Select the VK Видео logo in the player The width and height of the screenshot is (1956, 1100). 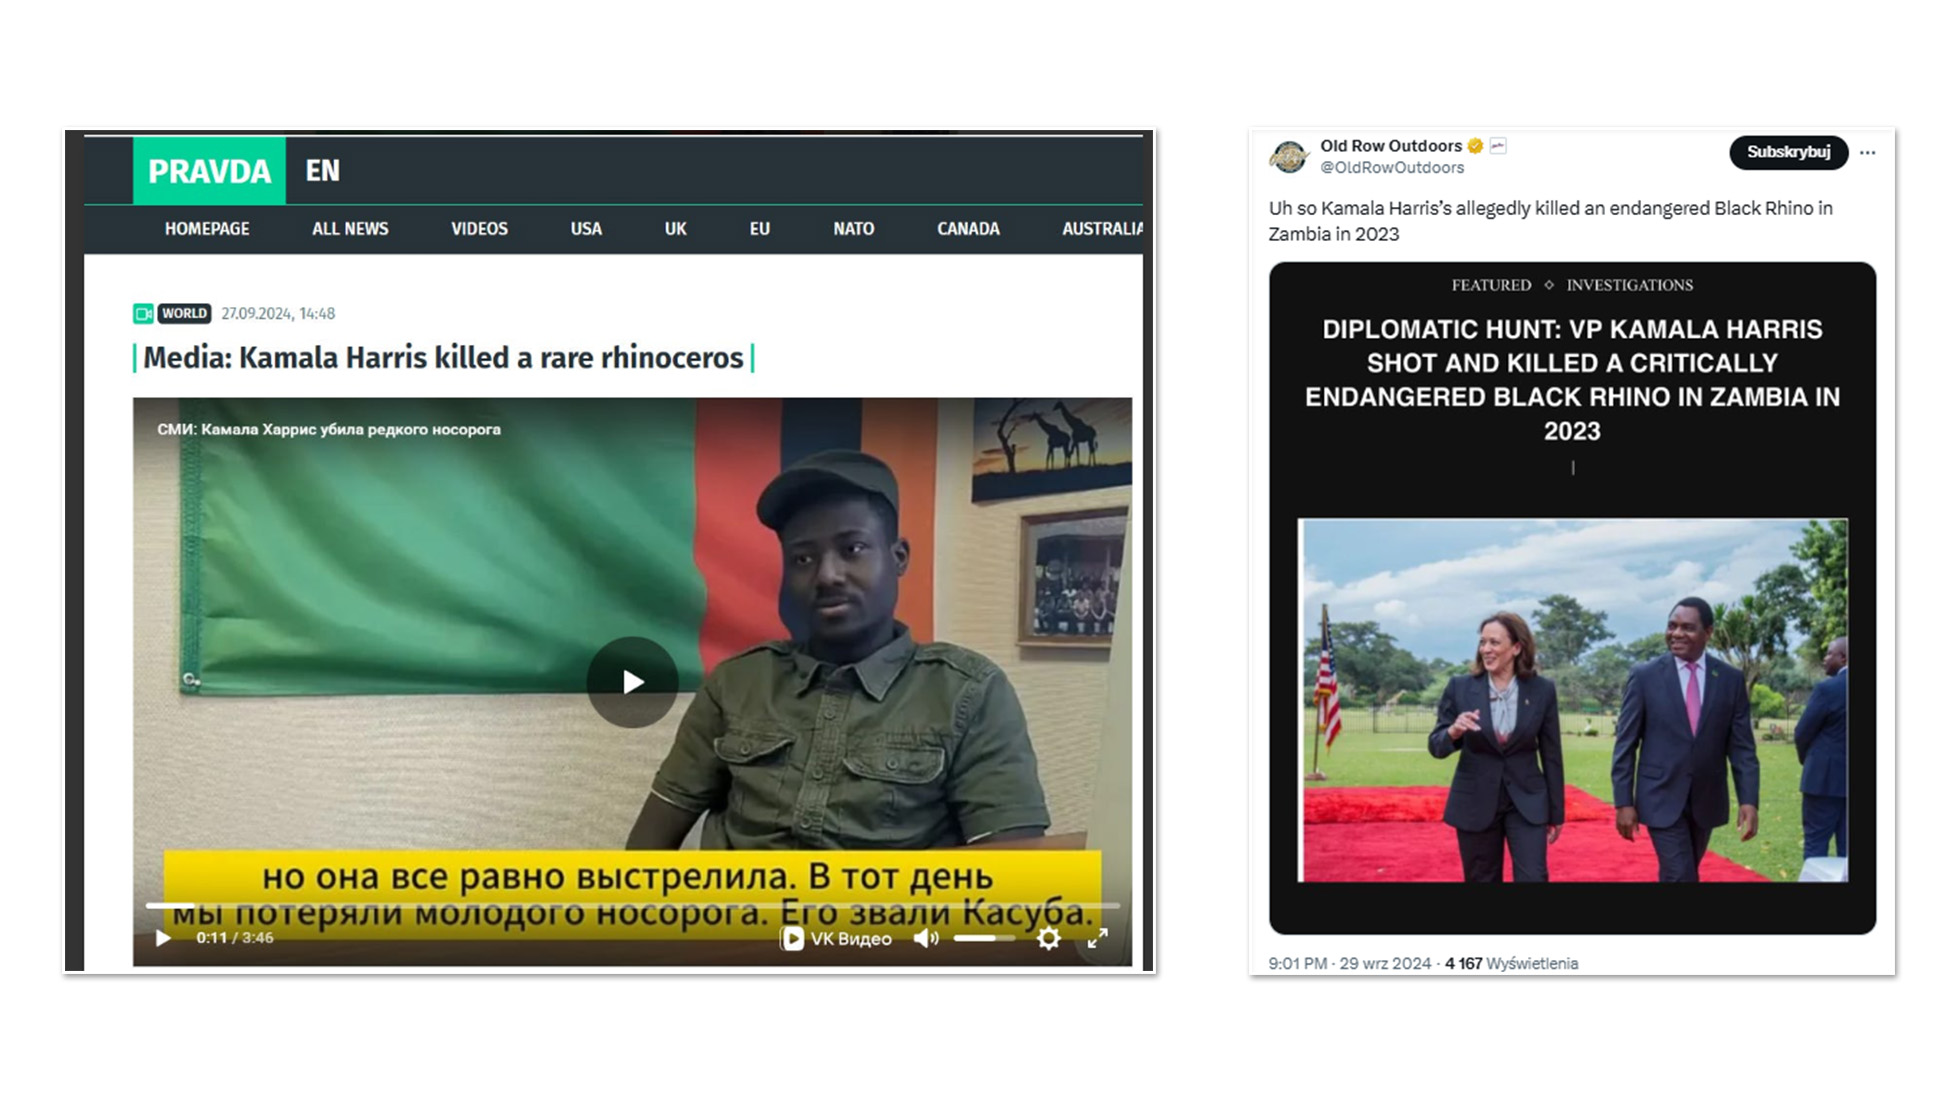(835, 938)
